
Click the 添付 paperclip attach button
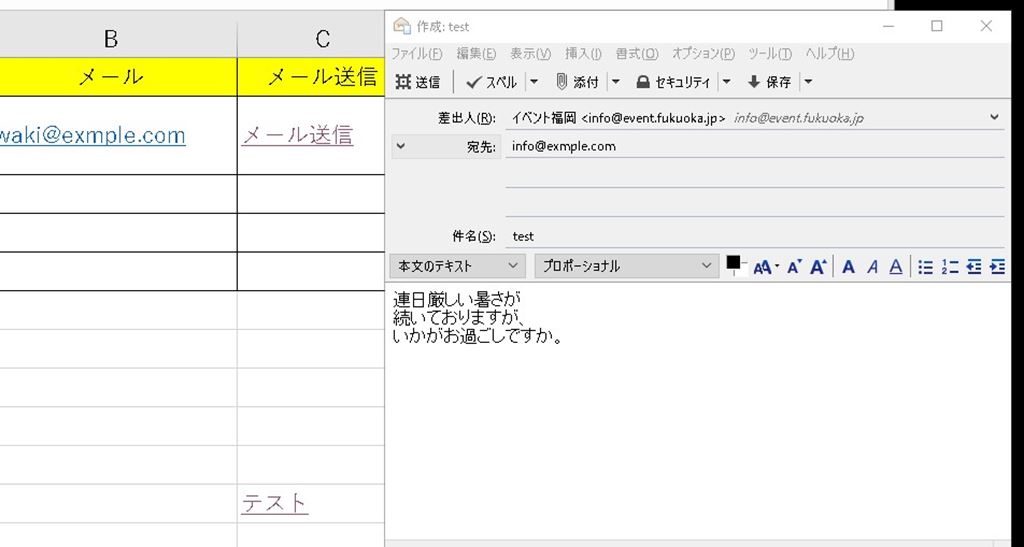[x=576, y=82]
